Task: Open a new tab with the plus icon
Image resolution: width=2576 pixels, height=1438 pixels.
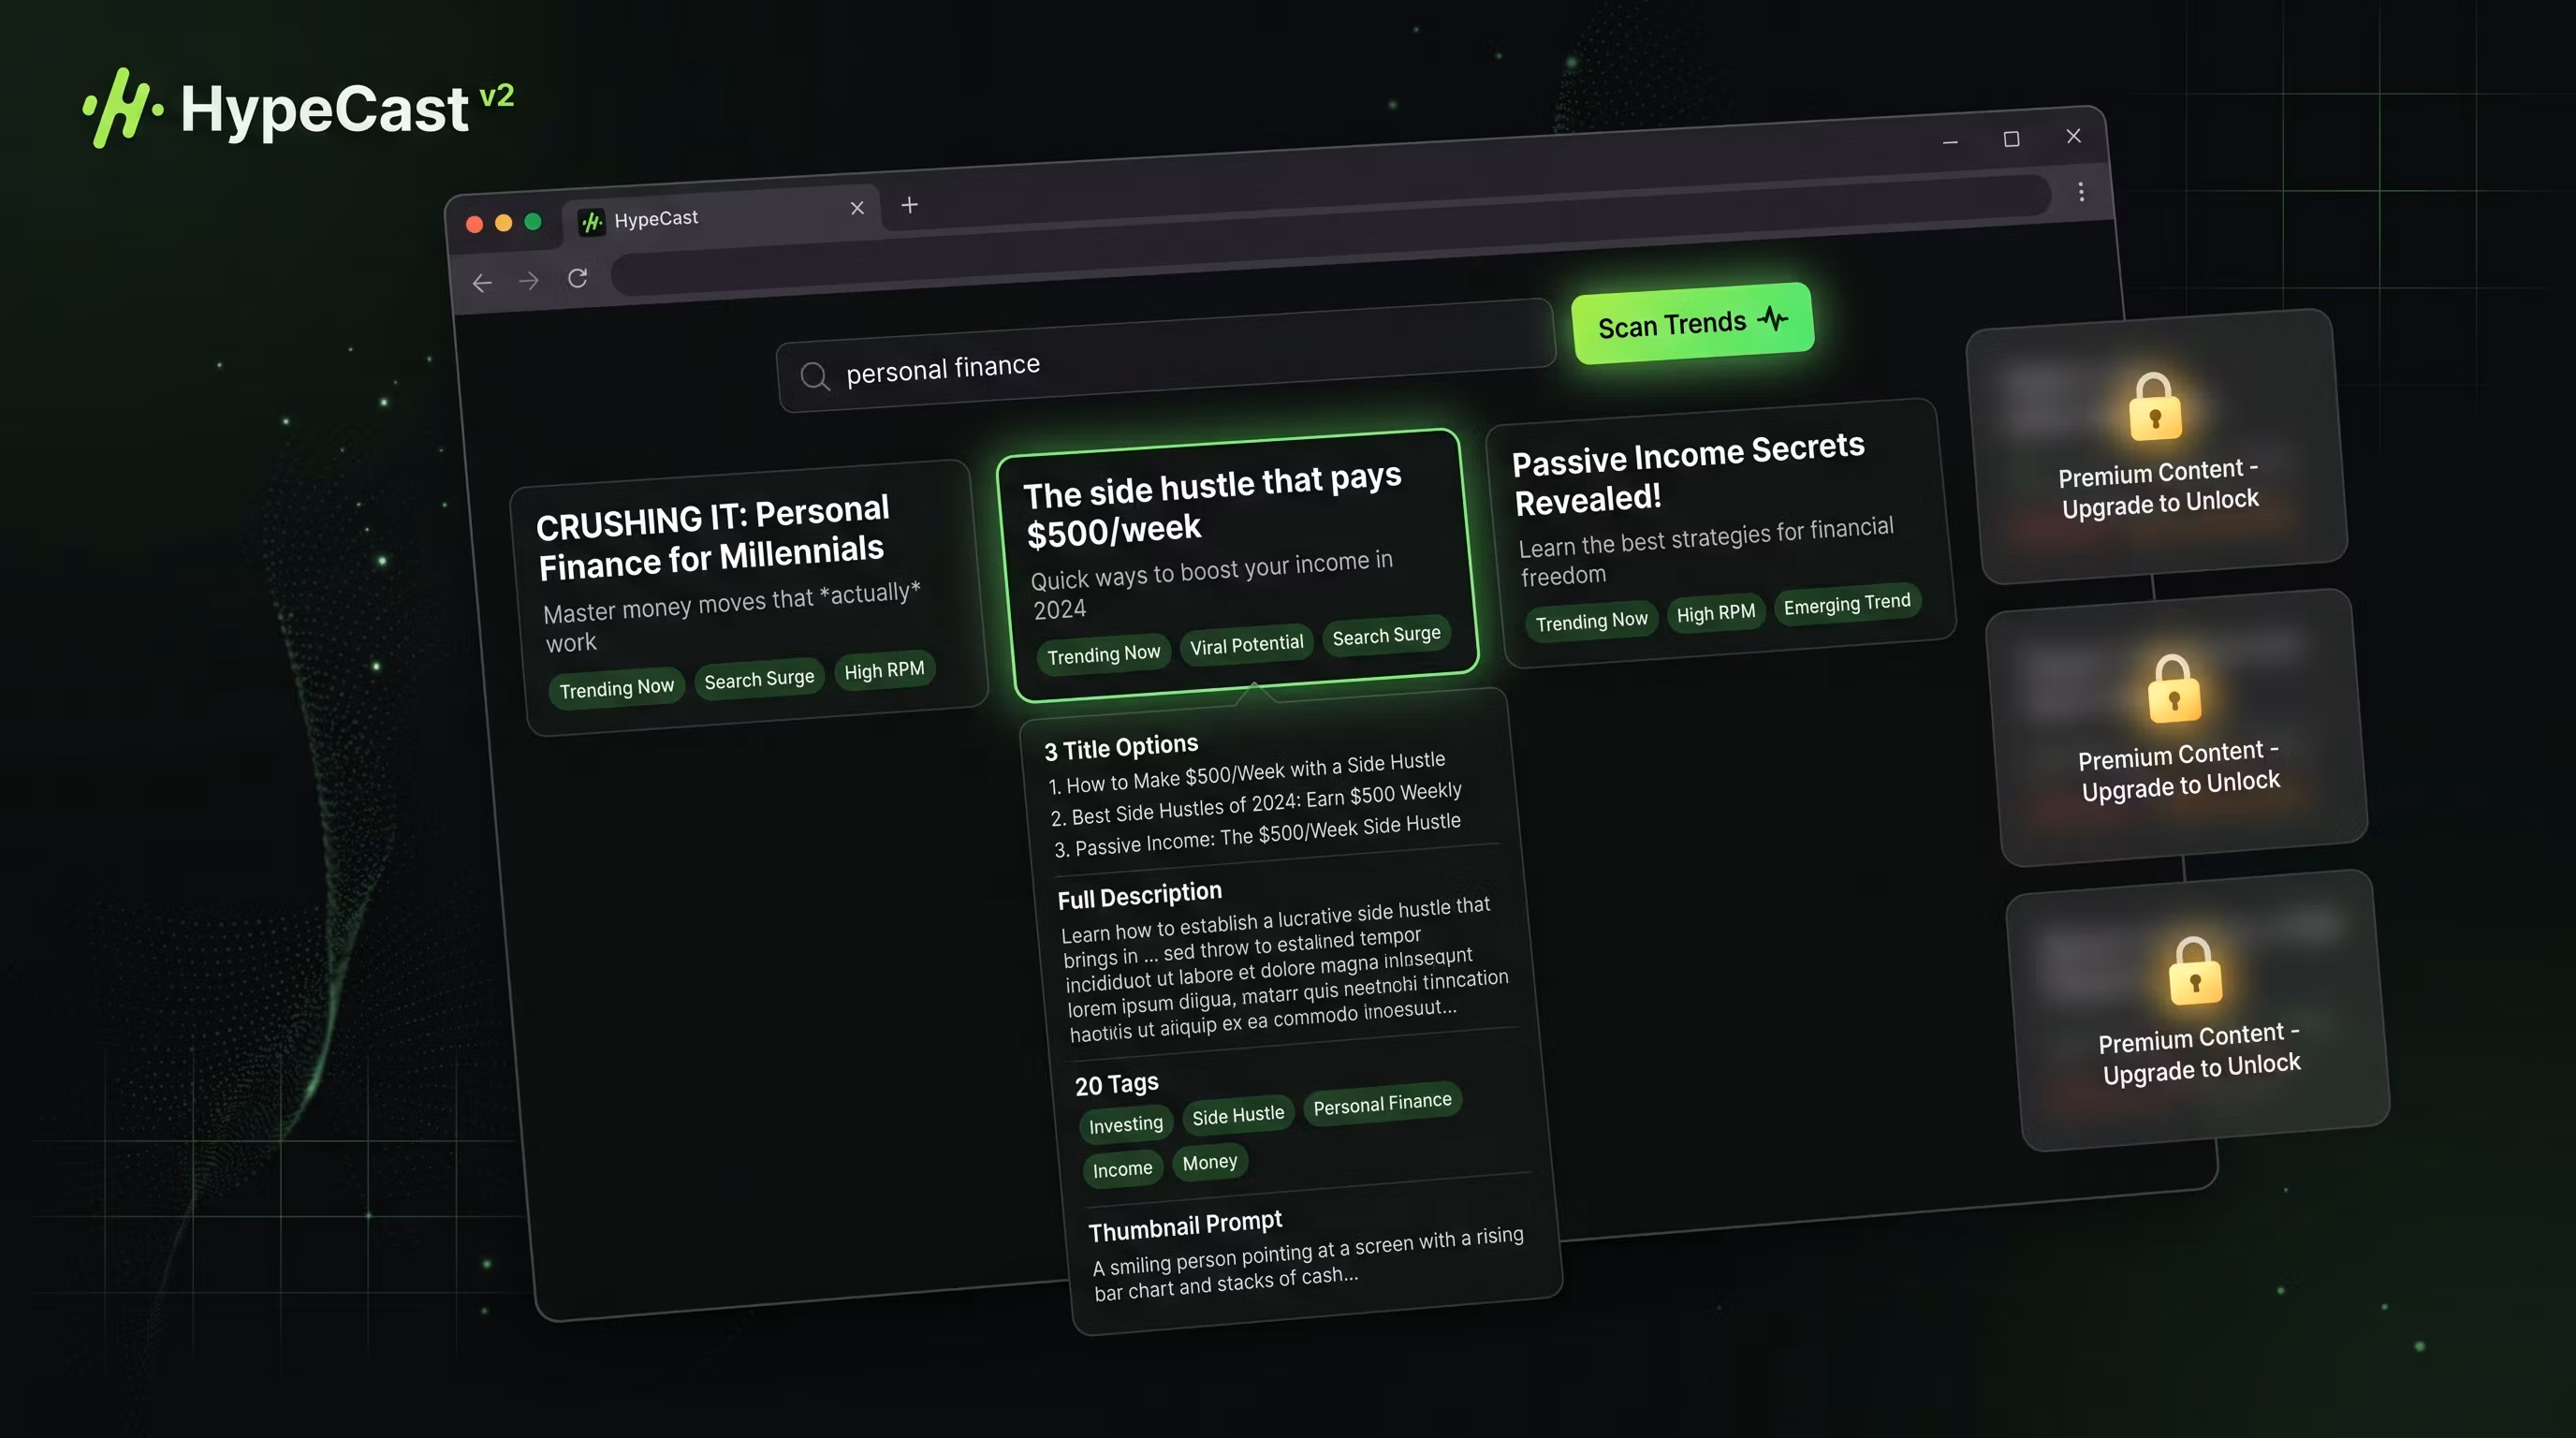Action: (909, 205)
